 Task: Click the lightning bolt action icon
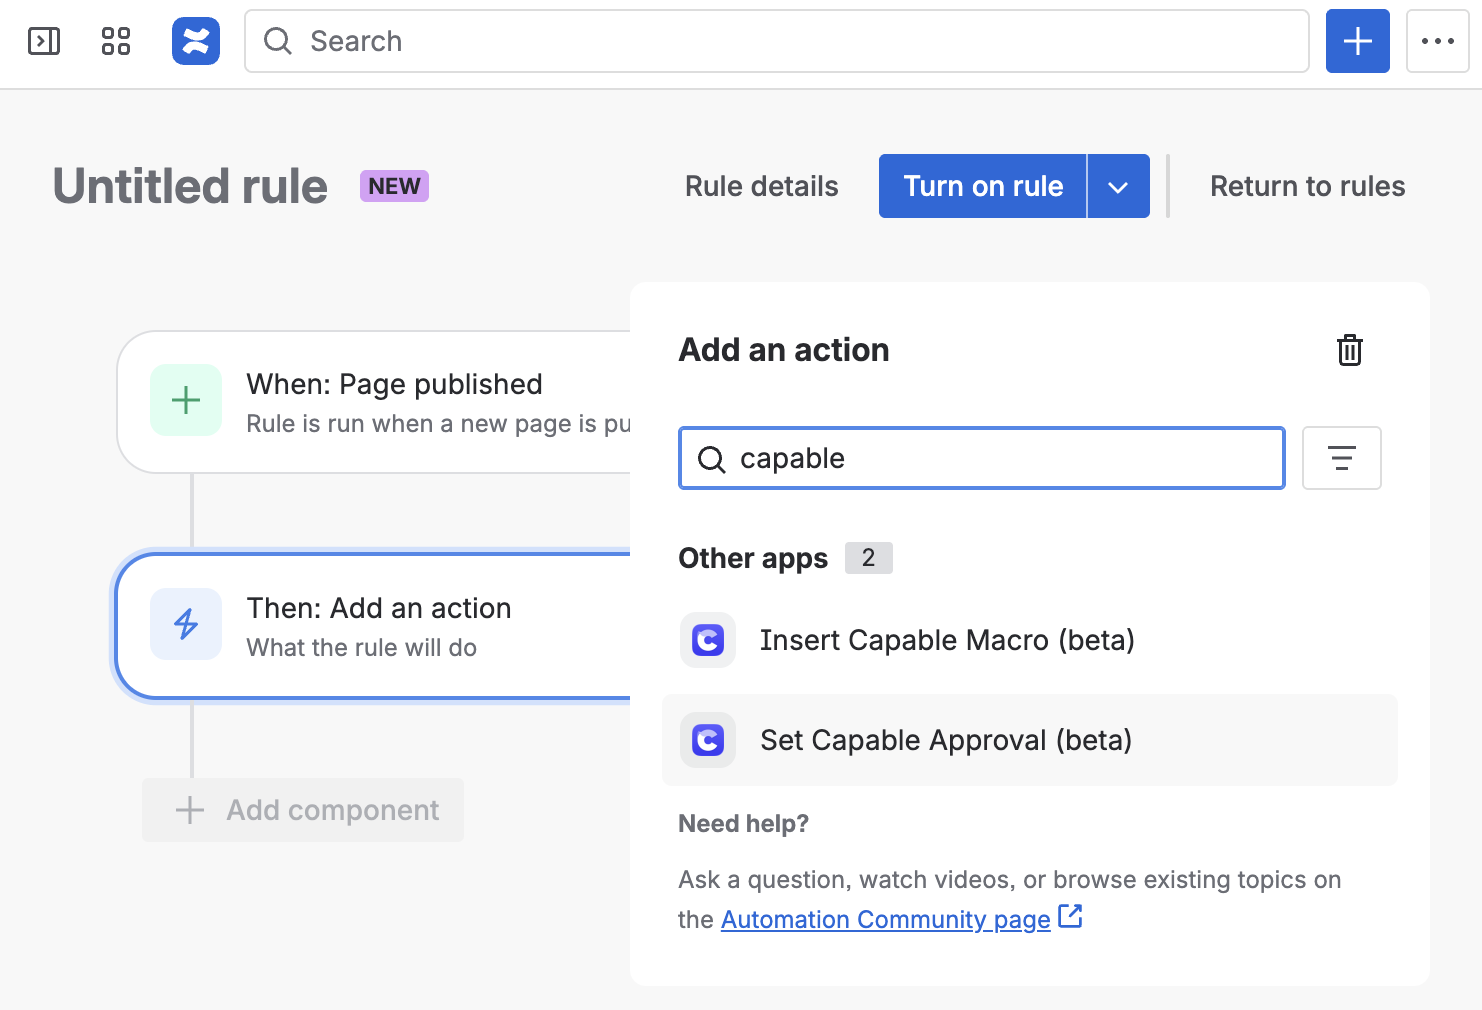[x=186, y=624]
